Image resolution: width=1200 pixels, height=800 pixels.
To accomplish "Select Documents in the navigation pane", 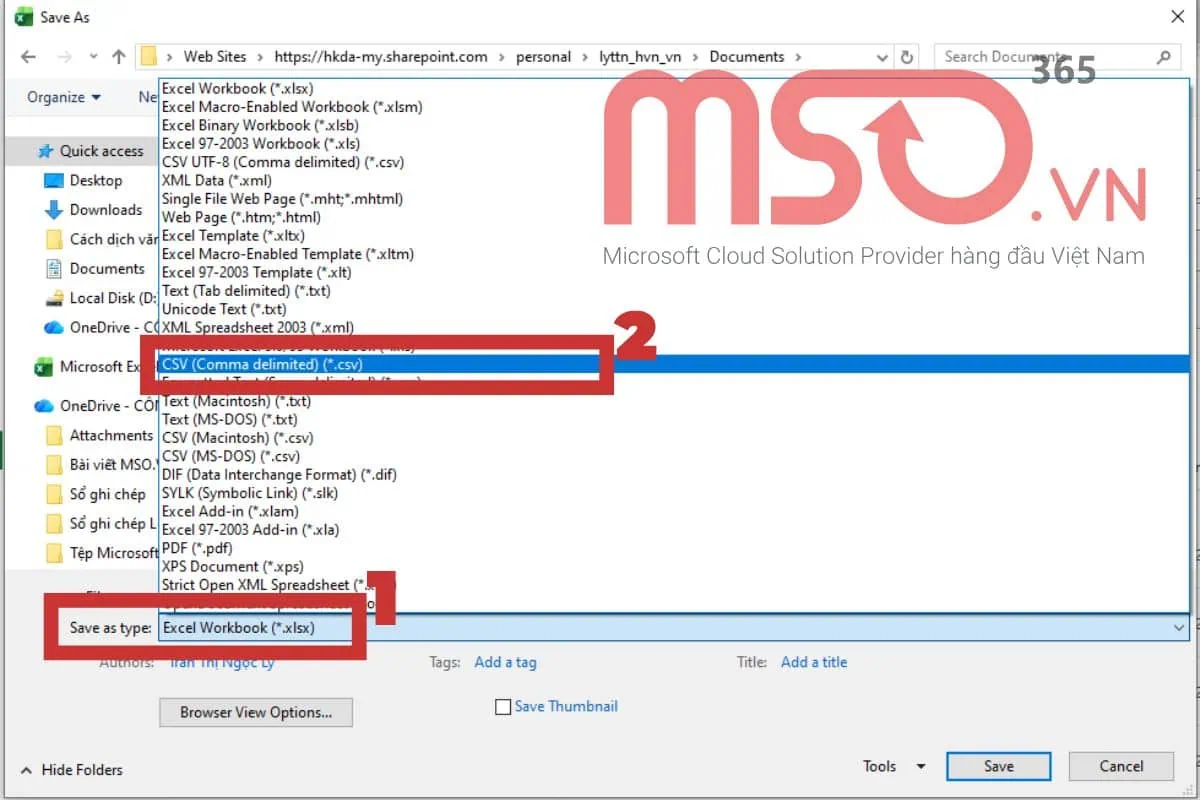I will pos(107,269).
